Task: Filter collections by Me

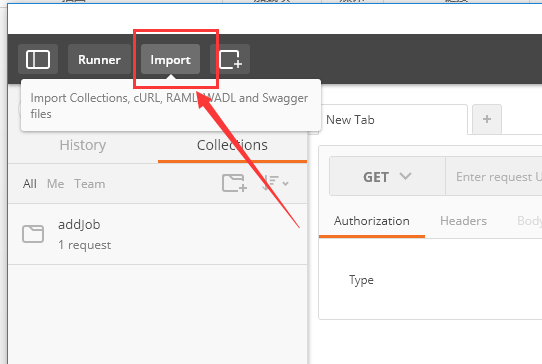Action: click(x=55, y=184)
